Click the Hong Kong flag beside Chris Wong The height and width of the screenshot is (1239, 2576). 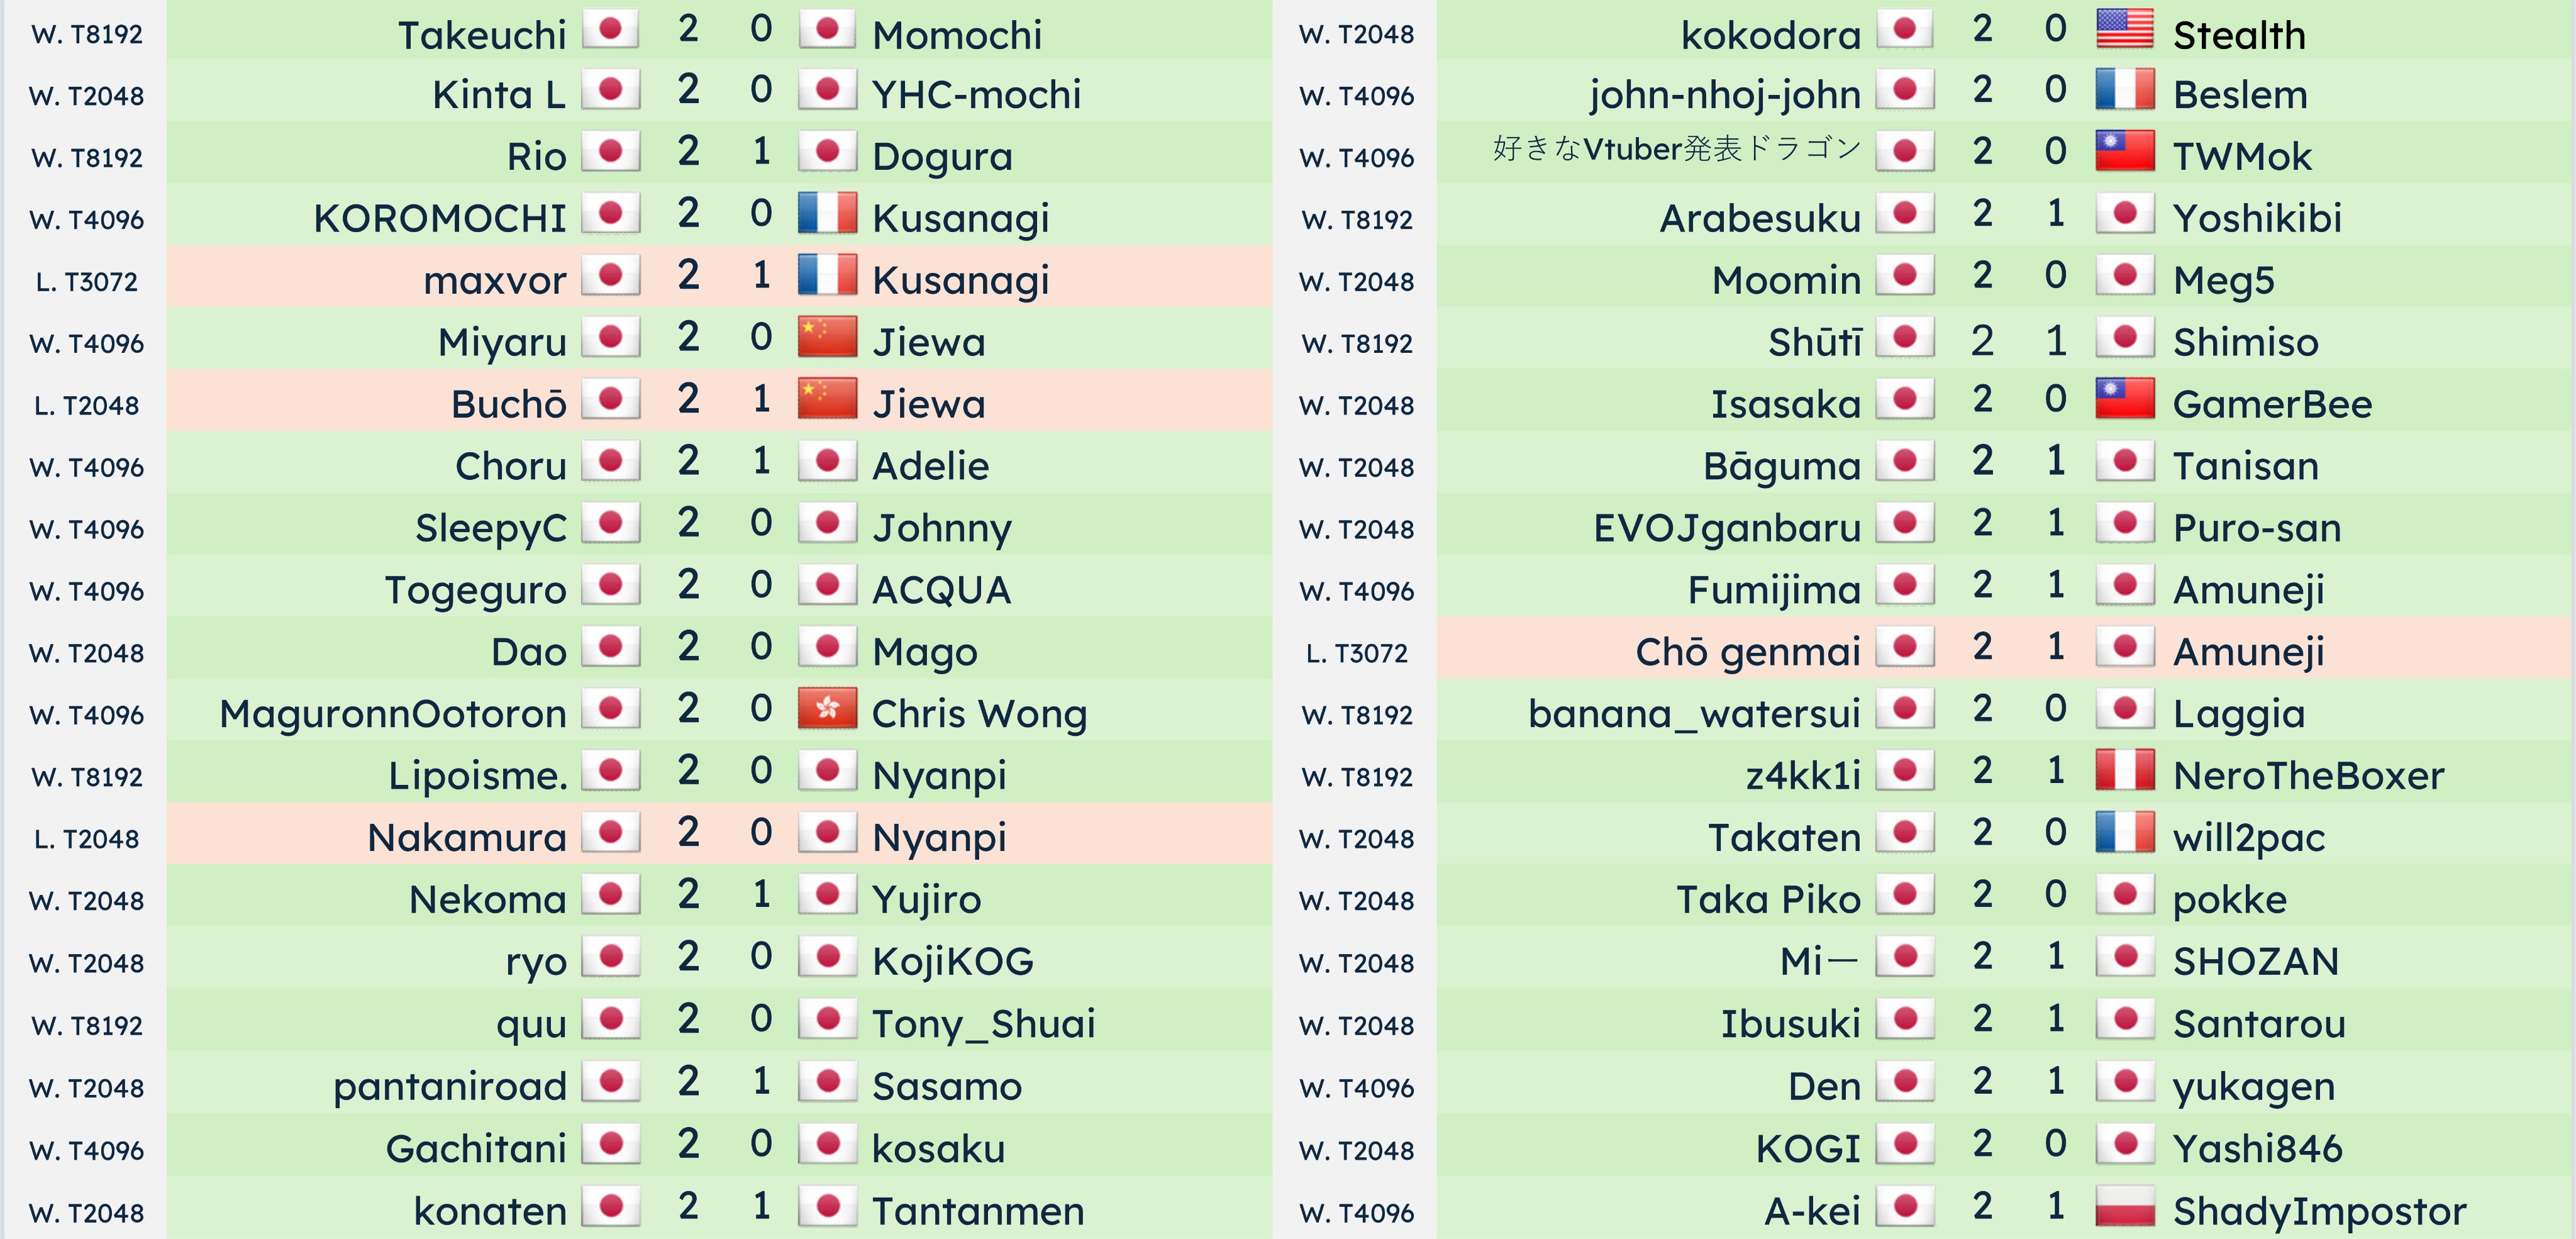[x=827, y=709]
